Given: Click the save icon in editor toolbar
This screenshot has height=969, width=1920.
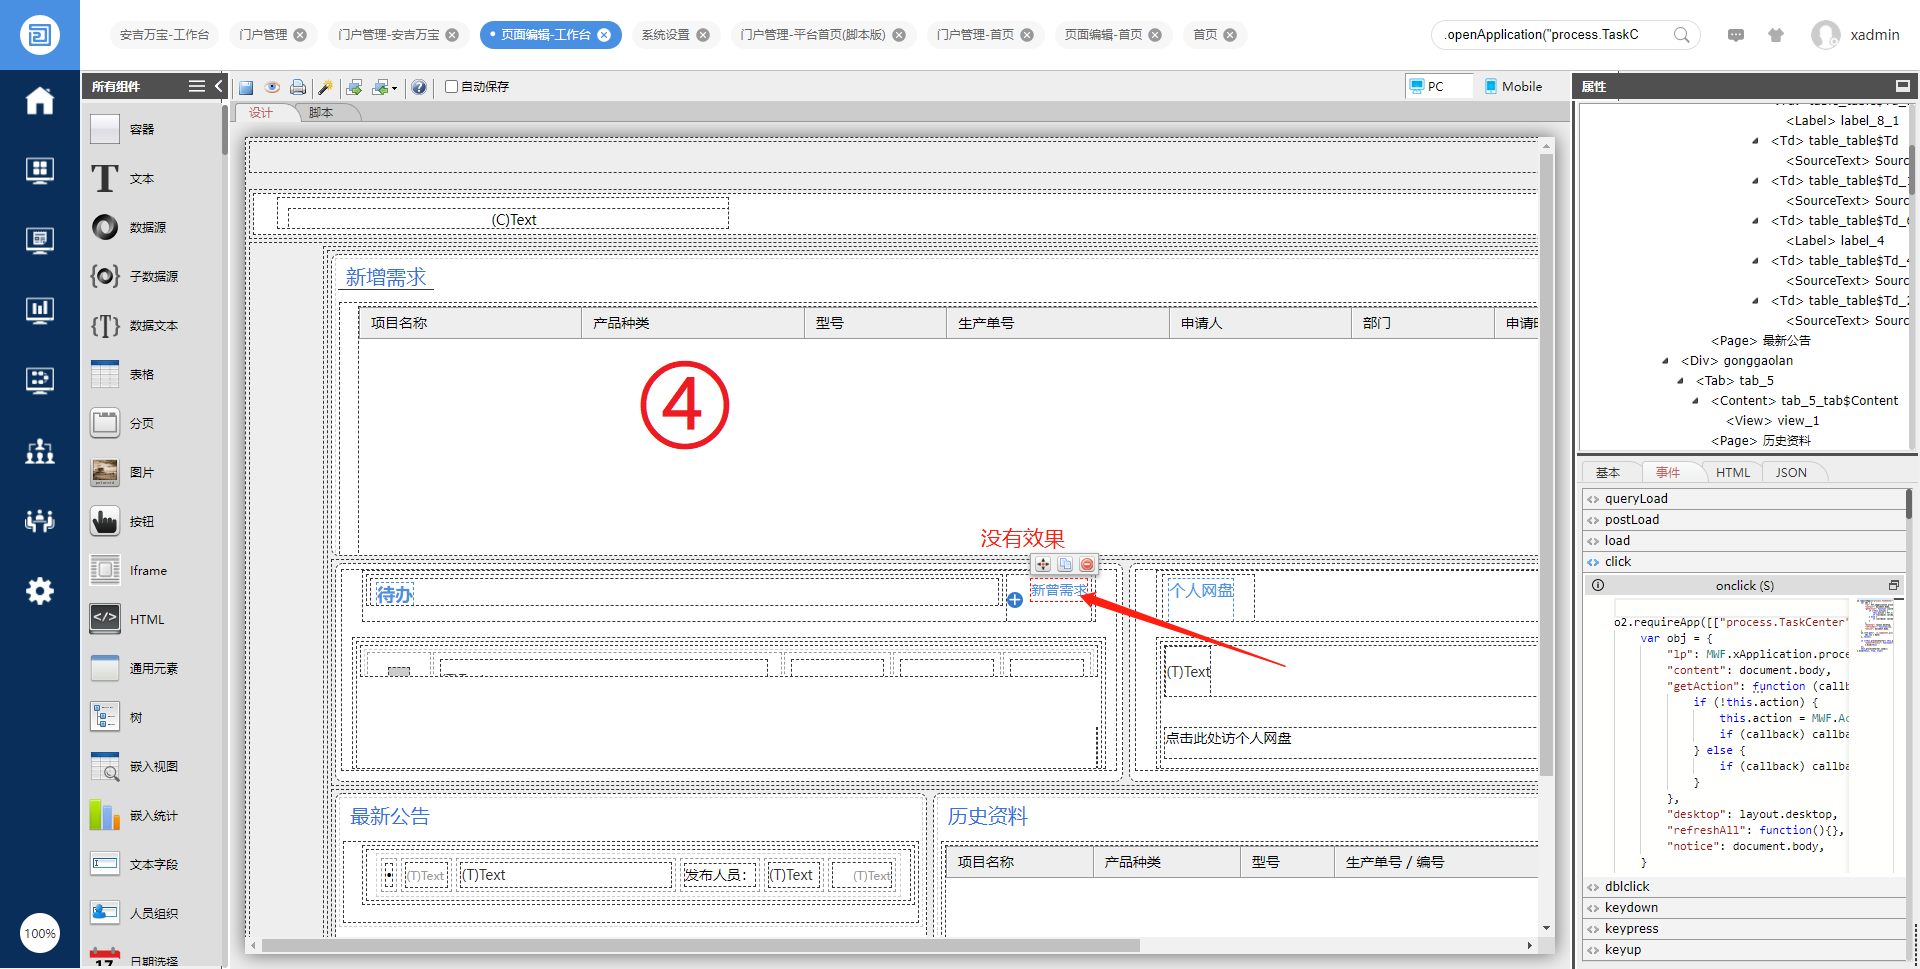Looking at the screenshot, I should [246, 88].
